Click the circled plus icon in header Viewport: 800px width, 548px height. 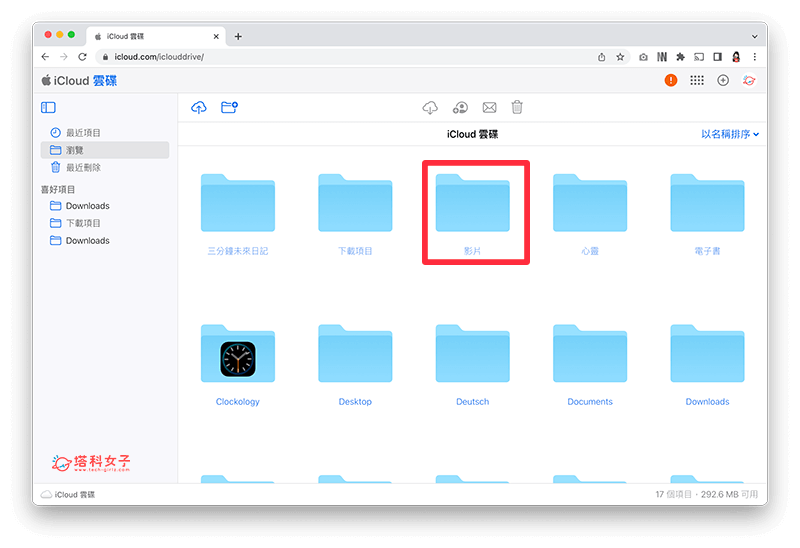723,80
